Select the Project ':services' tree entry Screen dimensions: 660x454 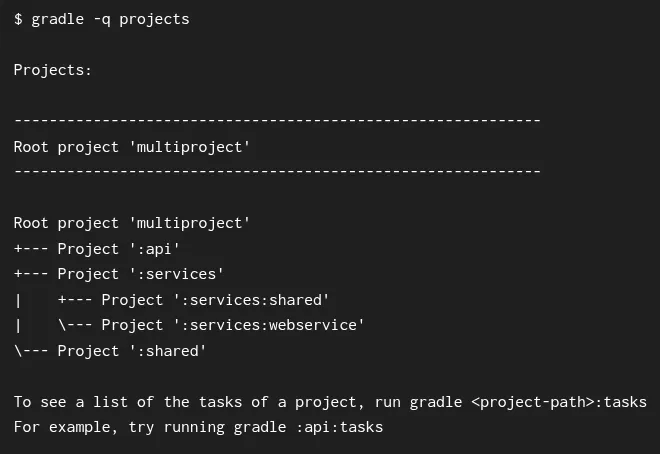[141, 274]
